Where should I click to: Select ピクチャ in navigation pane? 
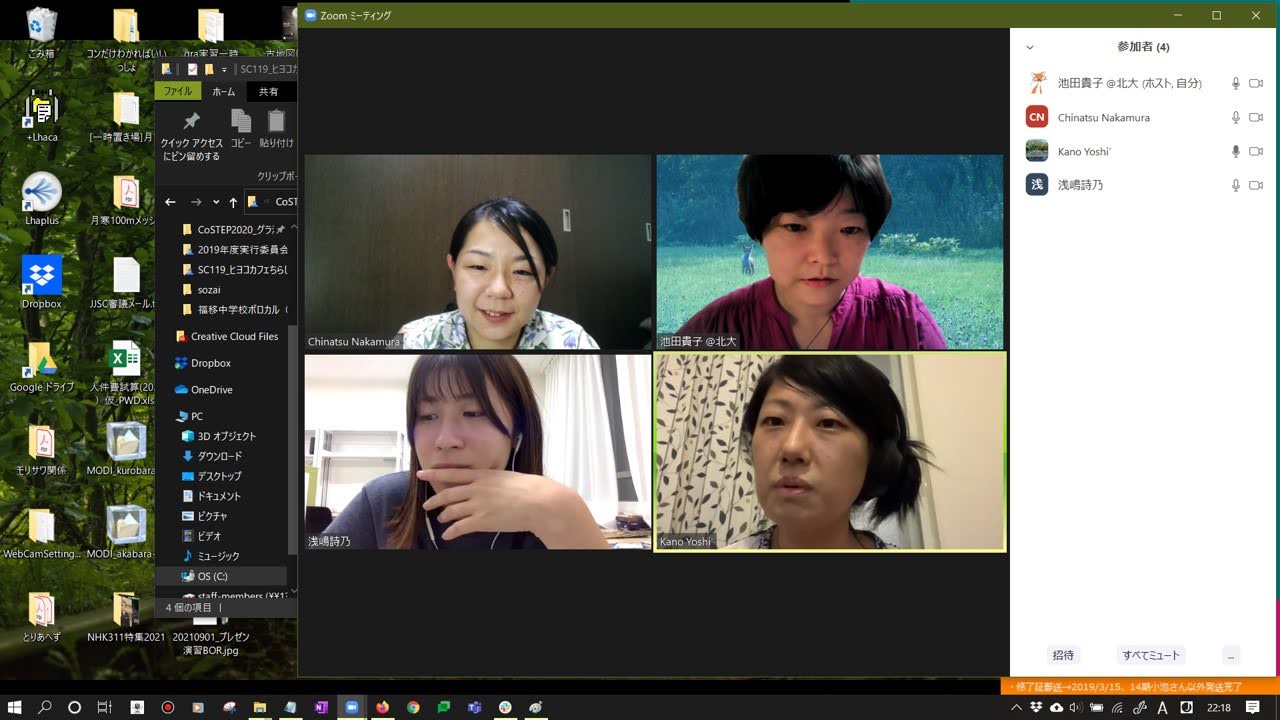pos(205,516)
